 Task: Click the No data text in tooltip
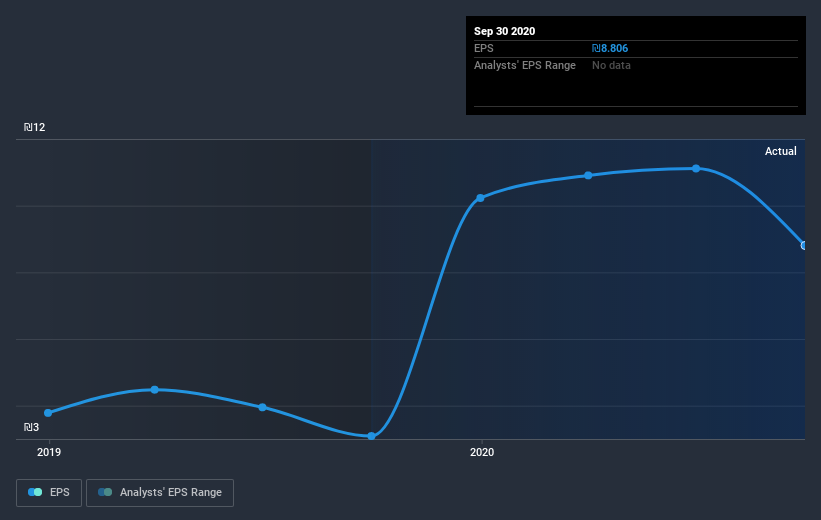(x=611, y=65)
